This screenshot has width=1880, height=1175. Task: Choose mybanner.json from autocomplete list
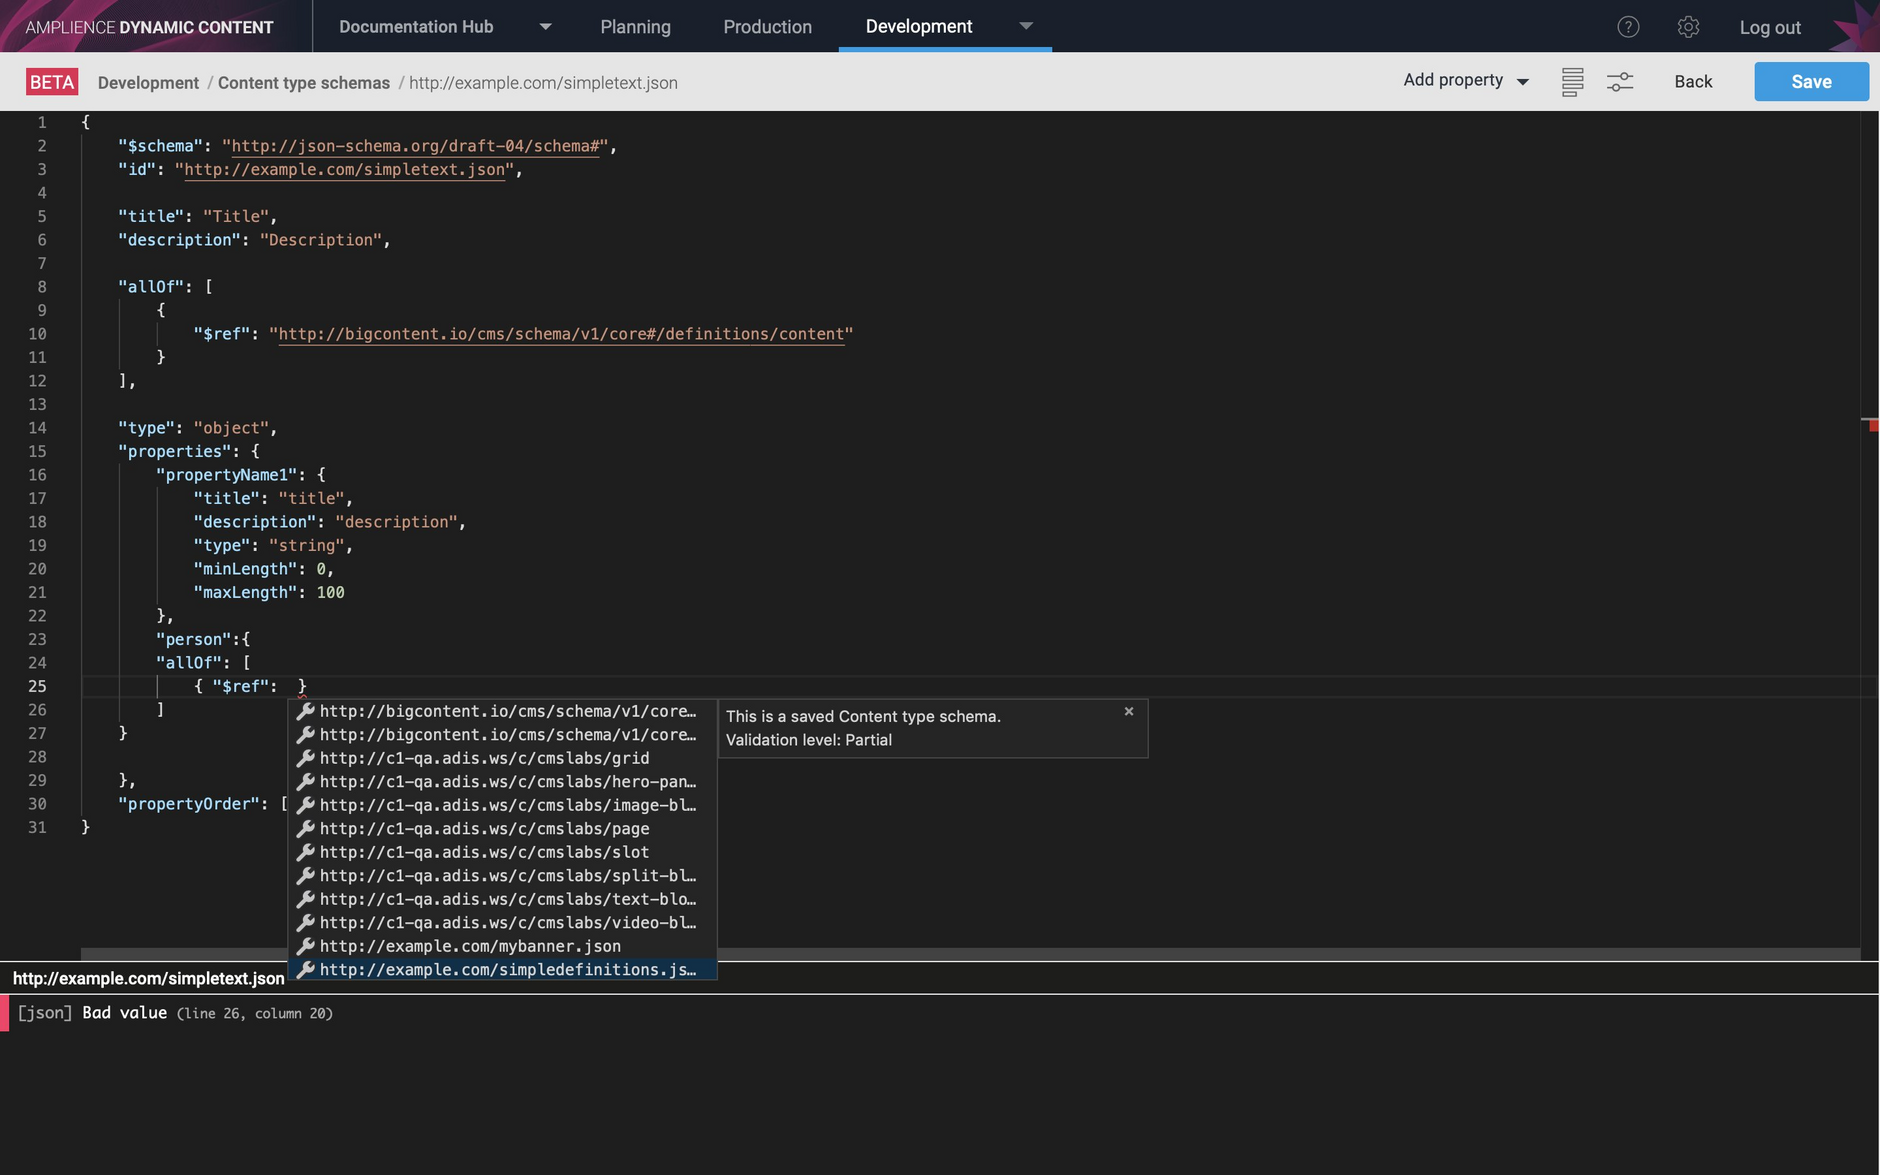(x=502, y=946)
